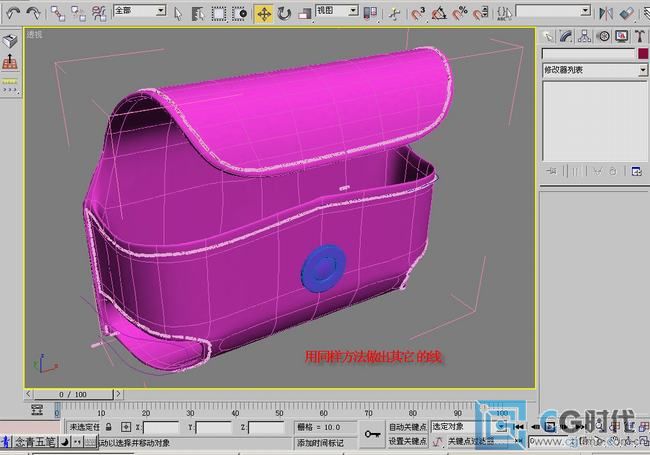
Task: Click the Set Keys key icon button
Action: click(x=372, y=434)
